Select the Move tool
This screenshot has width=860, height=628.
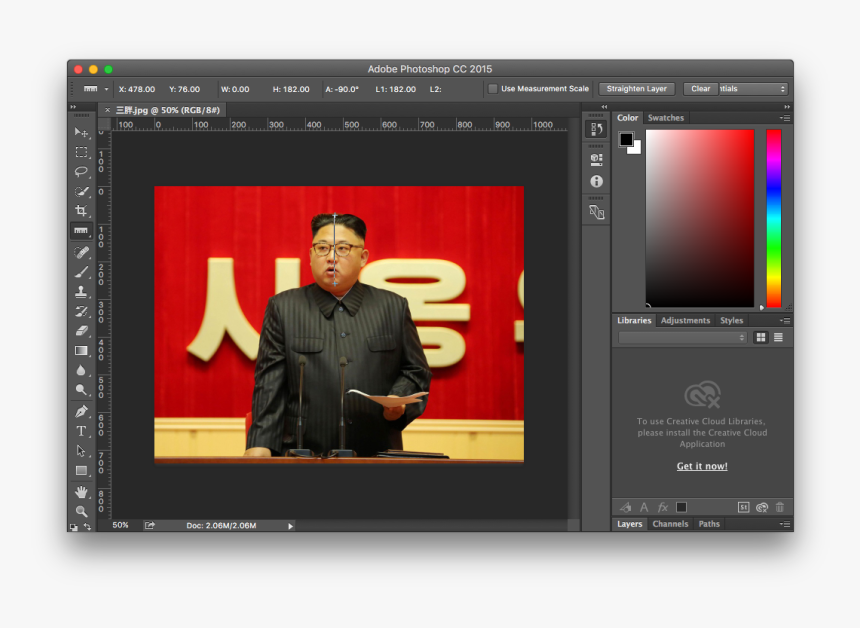click(x=81, y=132)
